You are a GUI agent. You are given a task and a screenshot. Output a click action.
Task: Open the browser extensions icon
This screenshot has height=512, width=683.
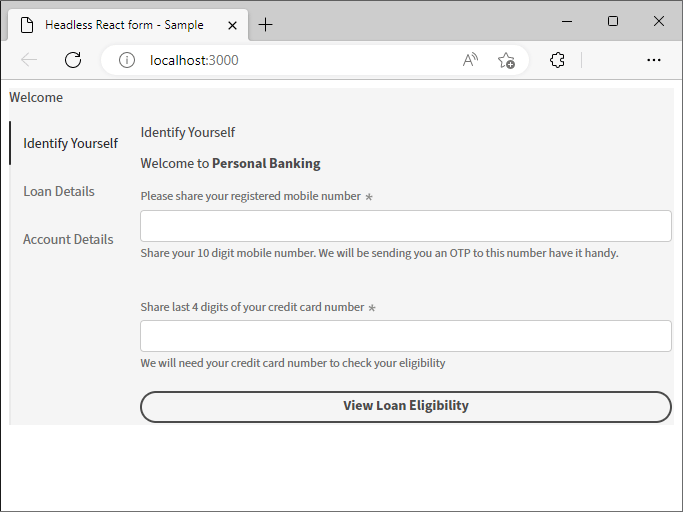point(557,60)
